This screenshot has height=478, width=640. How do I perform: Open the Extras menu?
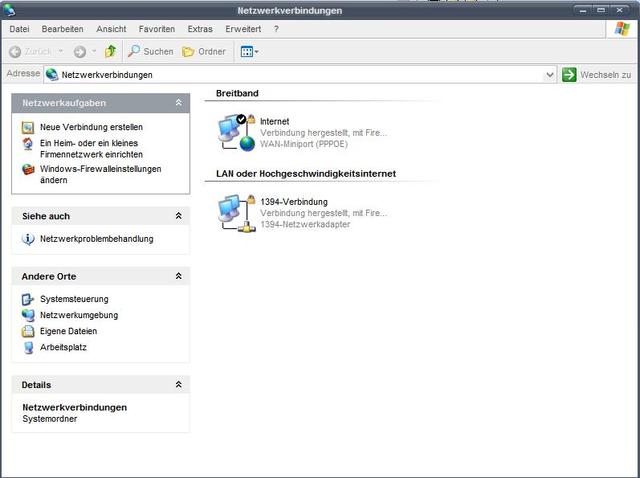(200, 29)
